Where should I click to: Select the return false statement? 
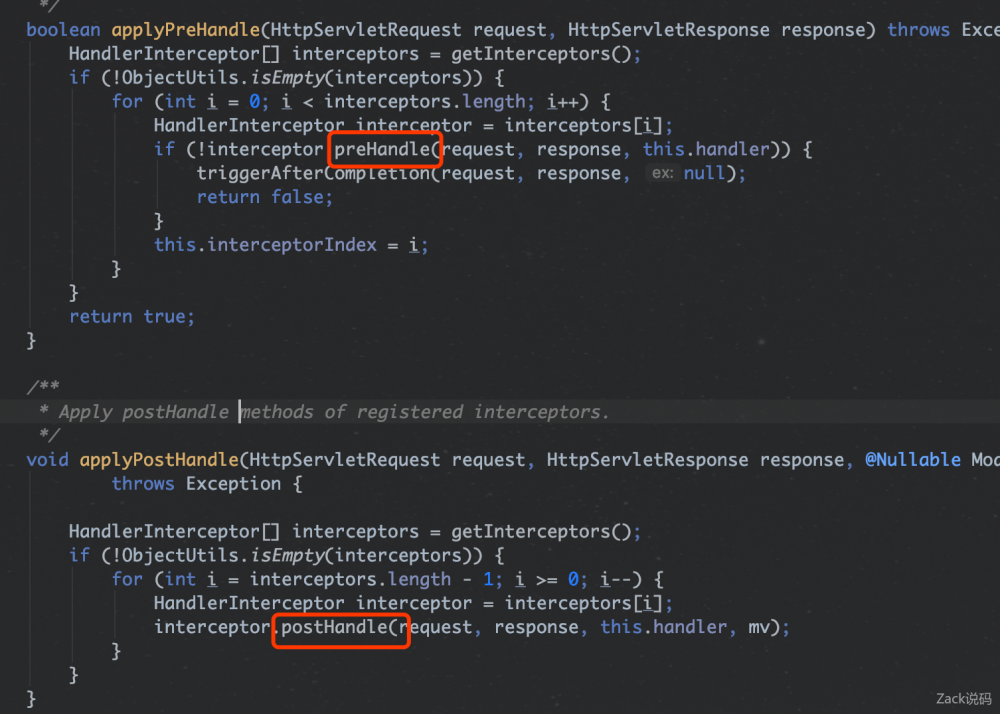tap(264, 196)
